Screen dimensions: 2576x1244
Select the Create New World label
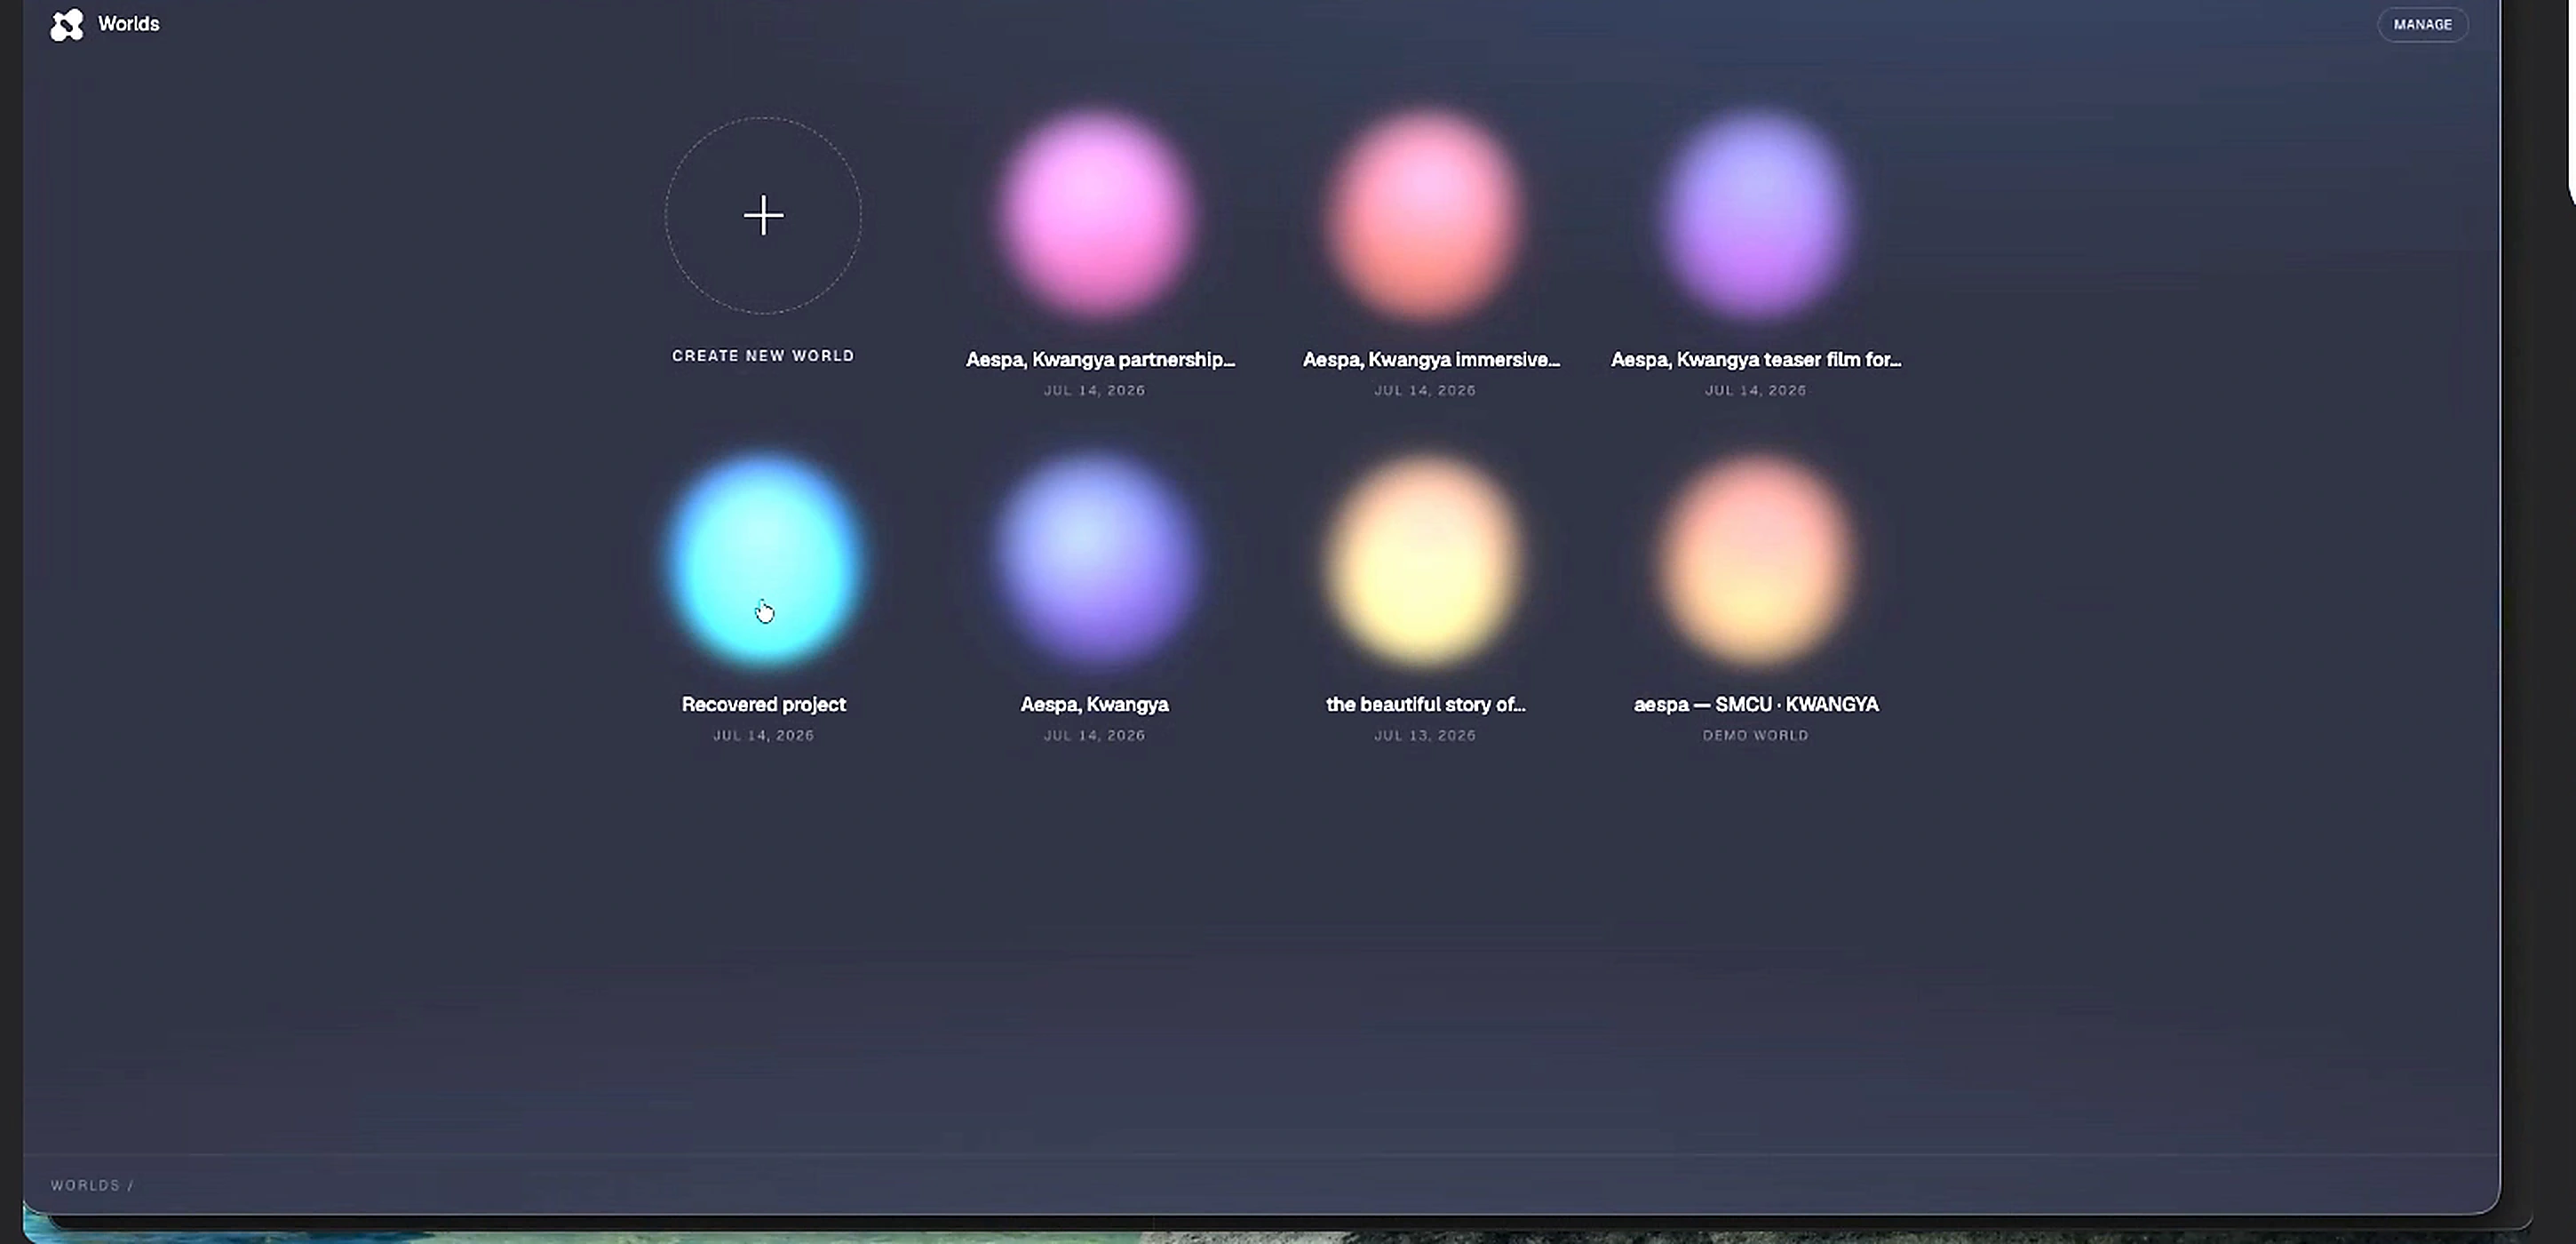point(764,356)
